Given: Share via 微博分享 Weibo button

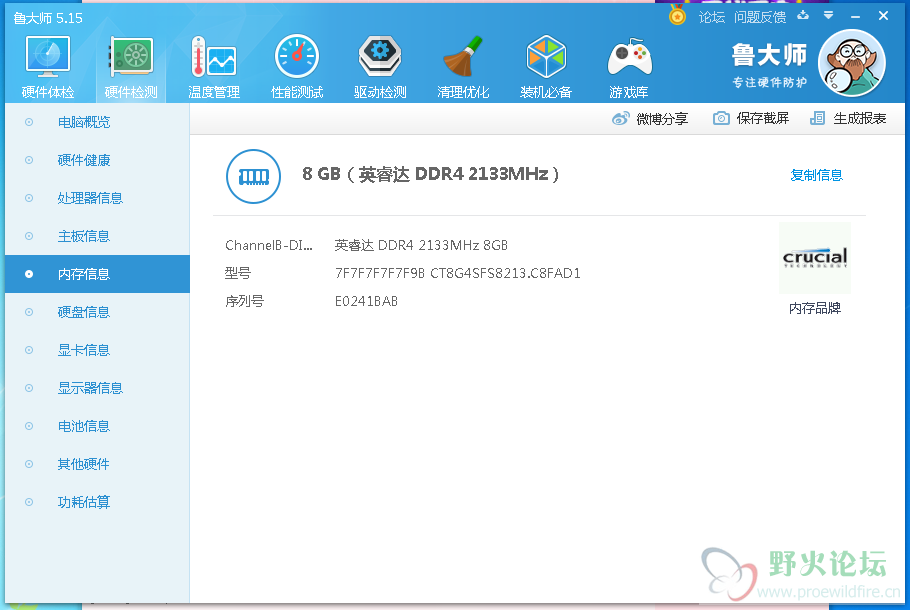Looking at the screenshot, I should (x=650, y=118).
